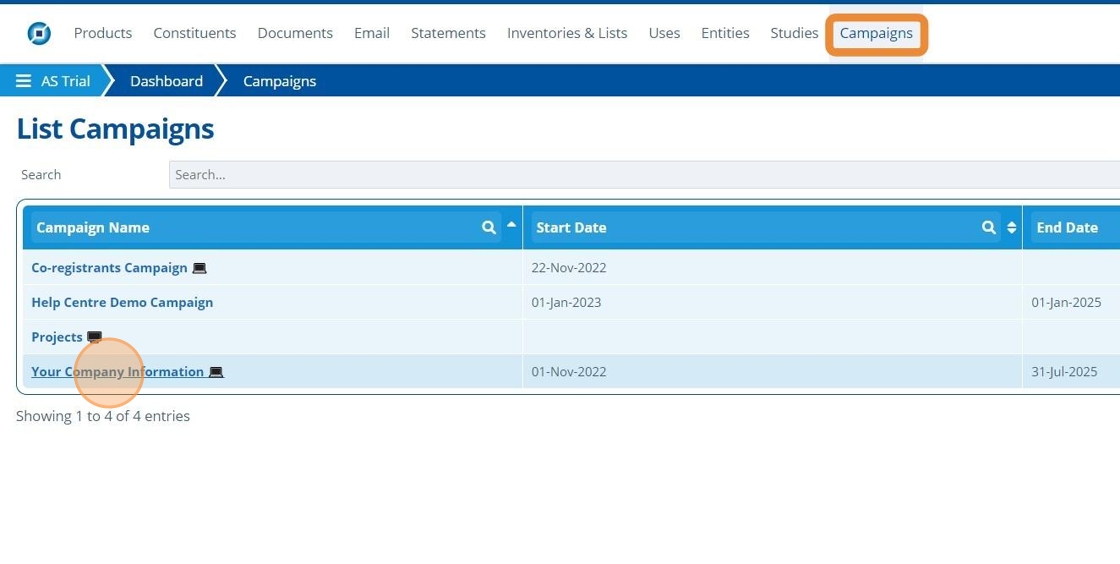The height and width of the screenshot is (564, 1120).
Task: Open the Constituents menu
Action: coord(194,33)
